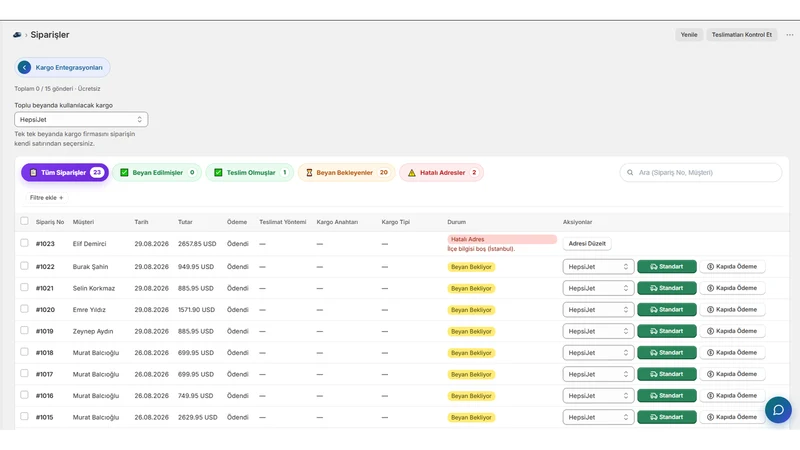Click Kapıda Ödeme for order #1016
800x450 pixels.
point(732,395)
